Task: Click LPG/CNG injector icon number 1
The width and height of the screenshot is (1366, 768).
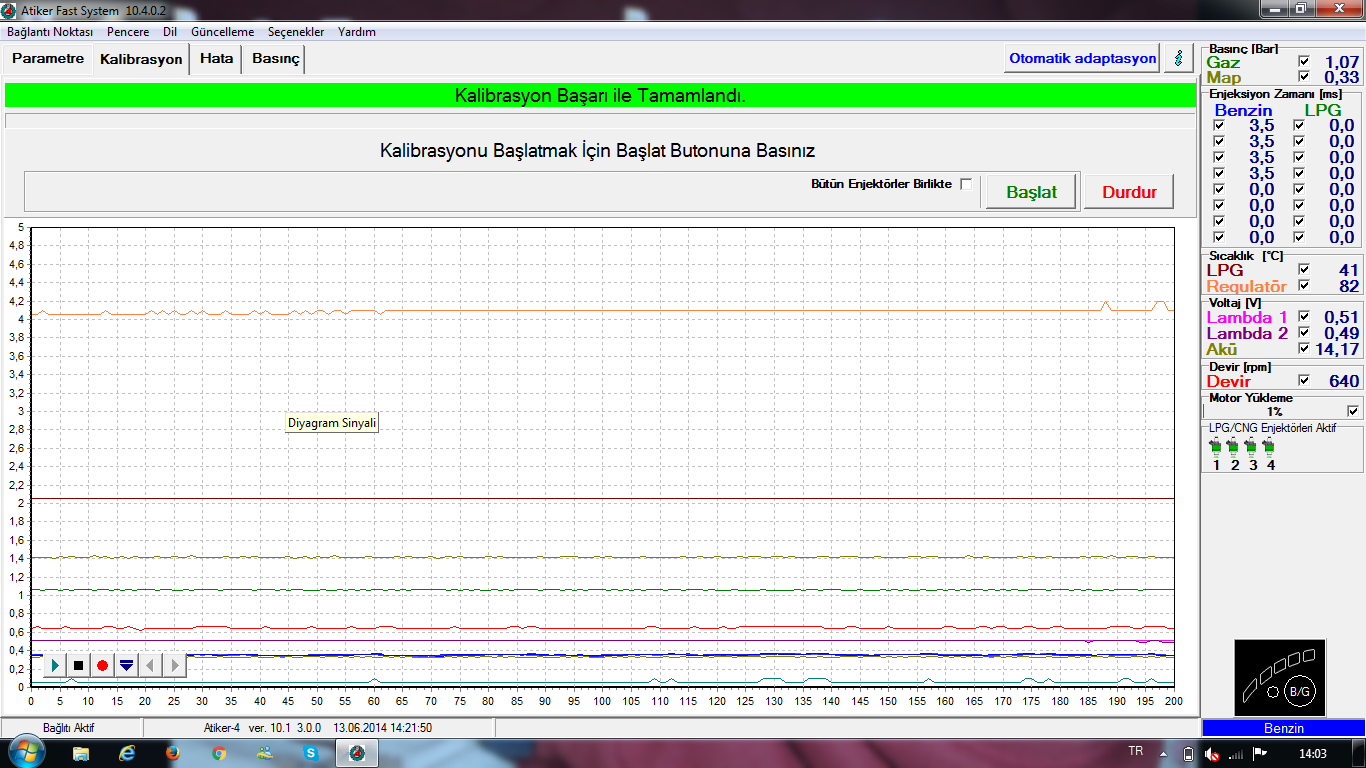Action: 1216,447
